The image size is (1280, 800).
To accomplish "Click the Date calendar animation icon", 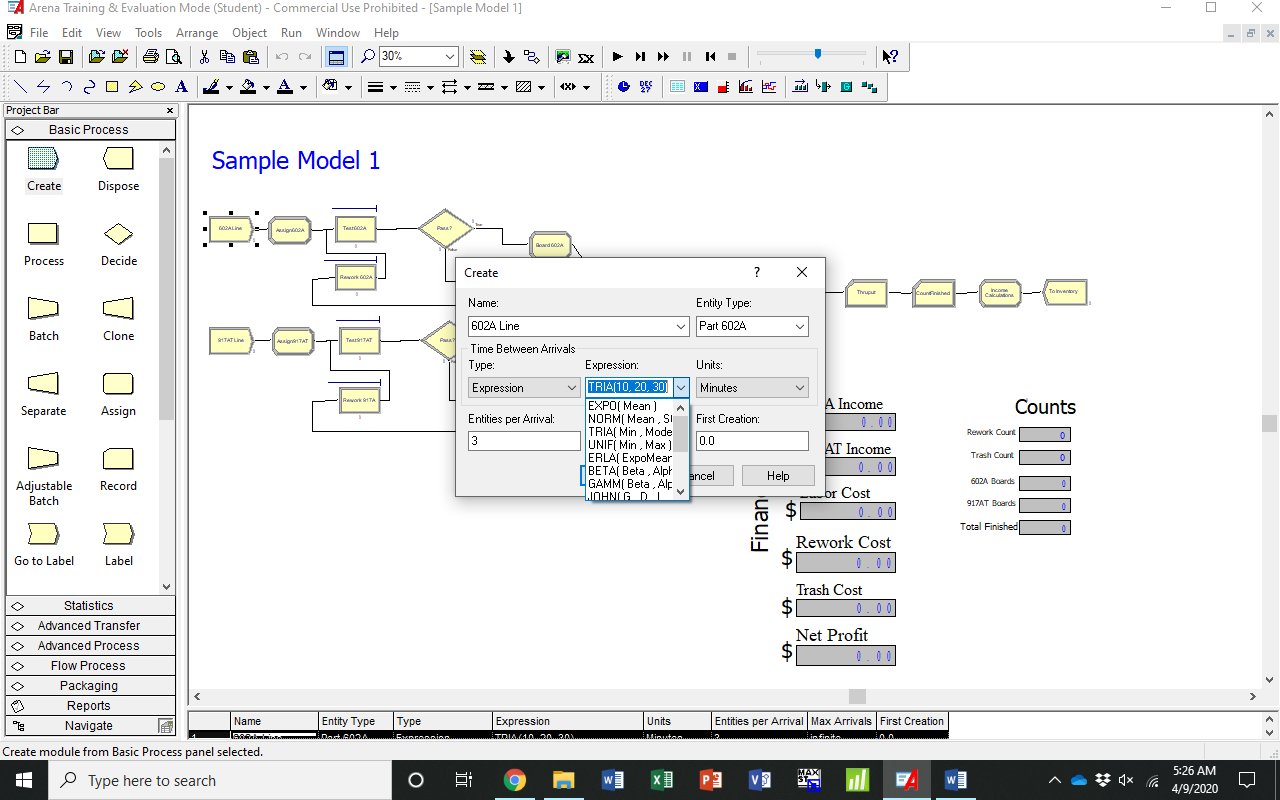I will click(646, 87).
